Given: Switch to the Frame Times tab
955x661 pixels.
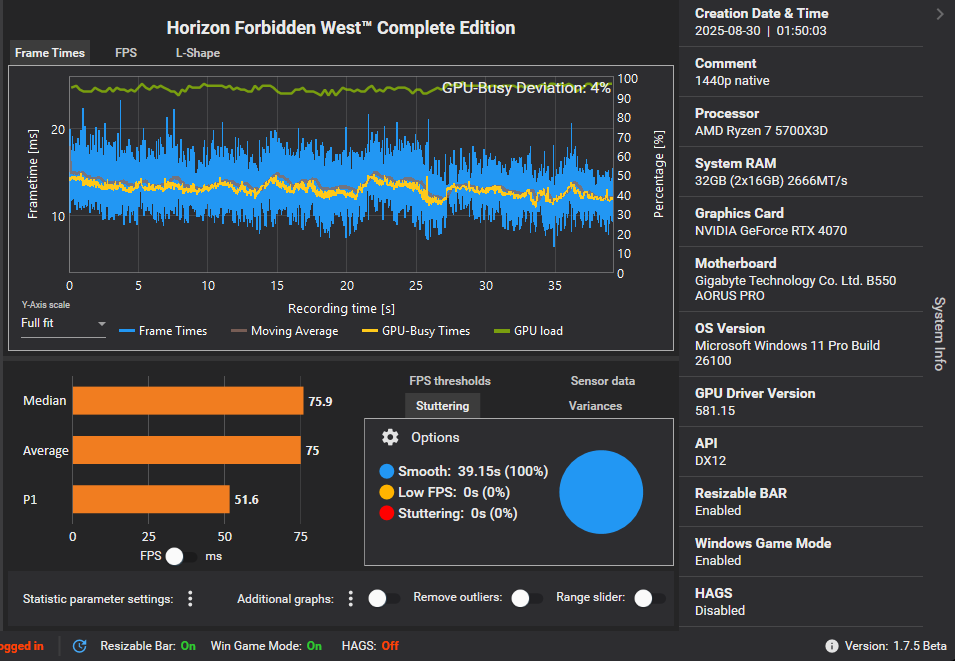Looking at the screenshot, I should click(x=50, y=53).
